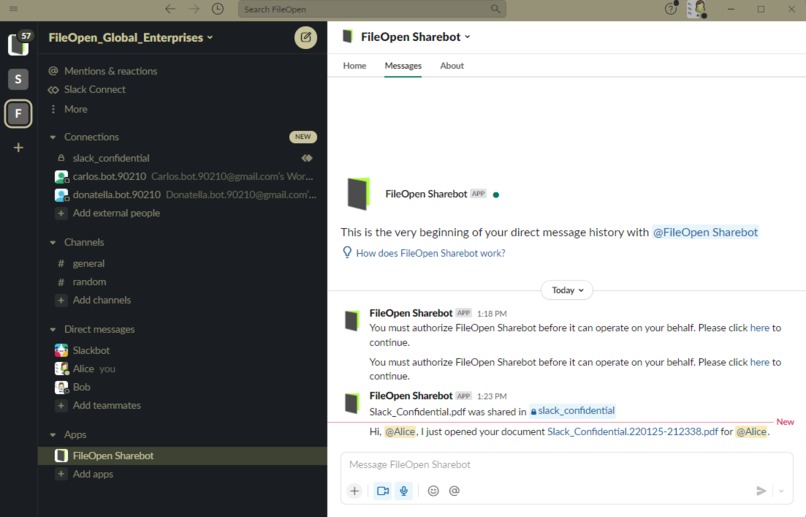Select the F workspace icon
This screenshot has width=806, height=517.
tap(18, 113)
